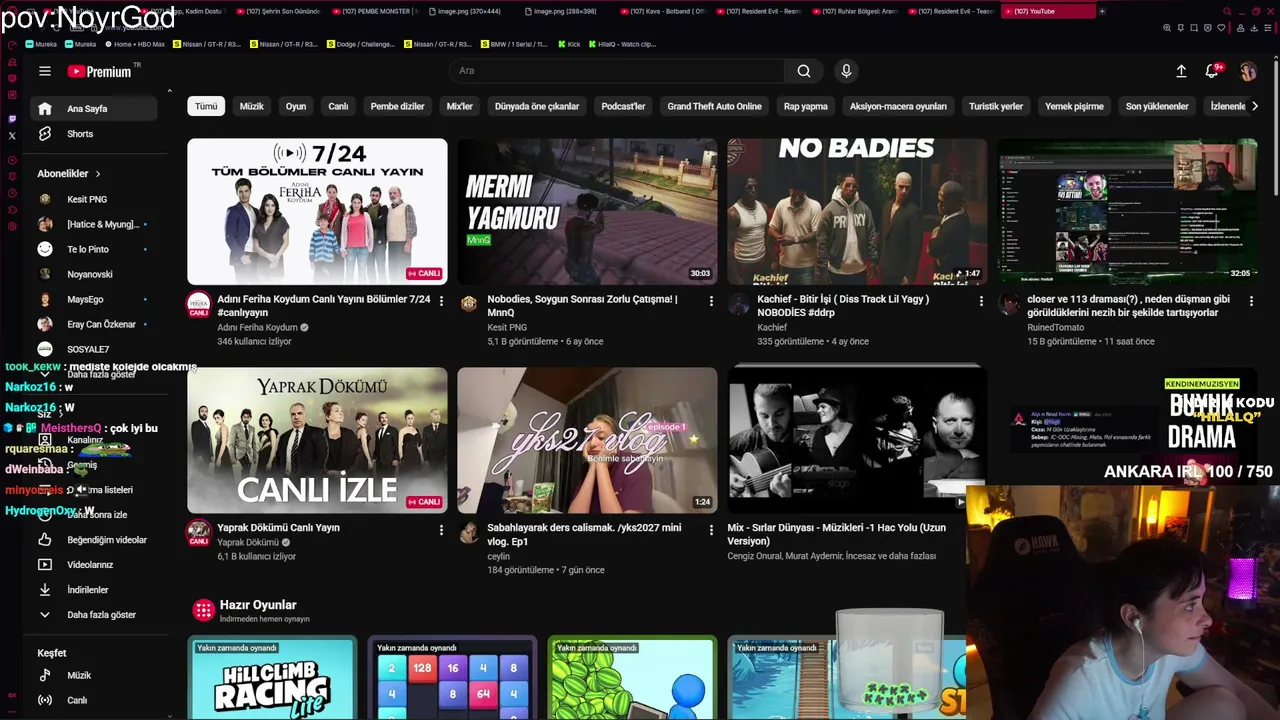Open more options for Kachief - Bitir İşi video

pyautogui.click(x=981, y=301)
